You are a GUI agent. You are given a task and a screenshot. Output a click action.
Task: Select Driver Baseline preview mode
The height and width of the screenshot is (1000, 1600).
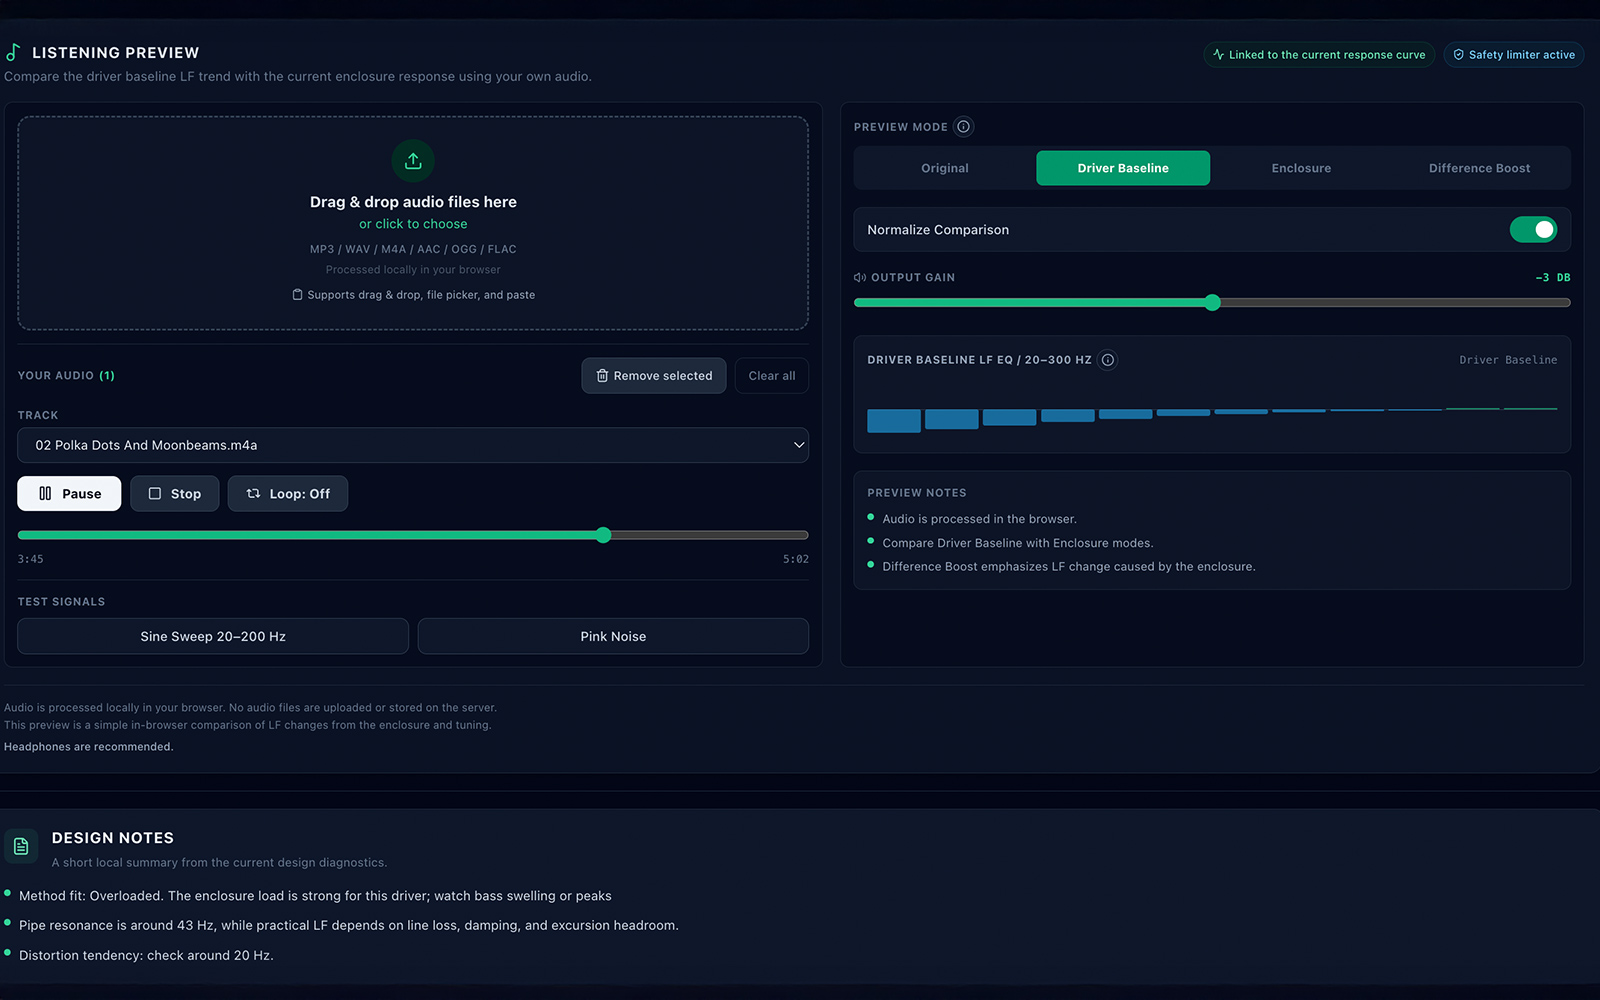click(x=1123, y=168)
